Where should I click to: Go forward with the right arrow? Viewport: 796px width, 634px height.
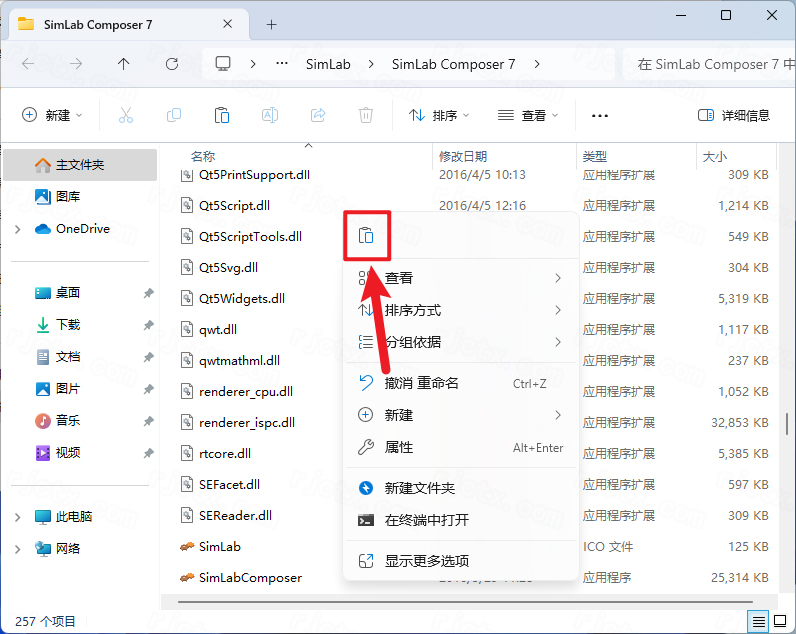[76, 64]
